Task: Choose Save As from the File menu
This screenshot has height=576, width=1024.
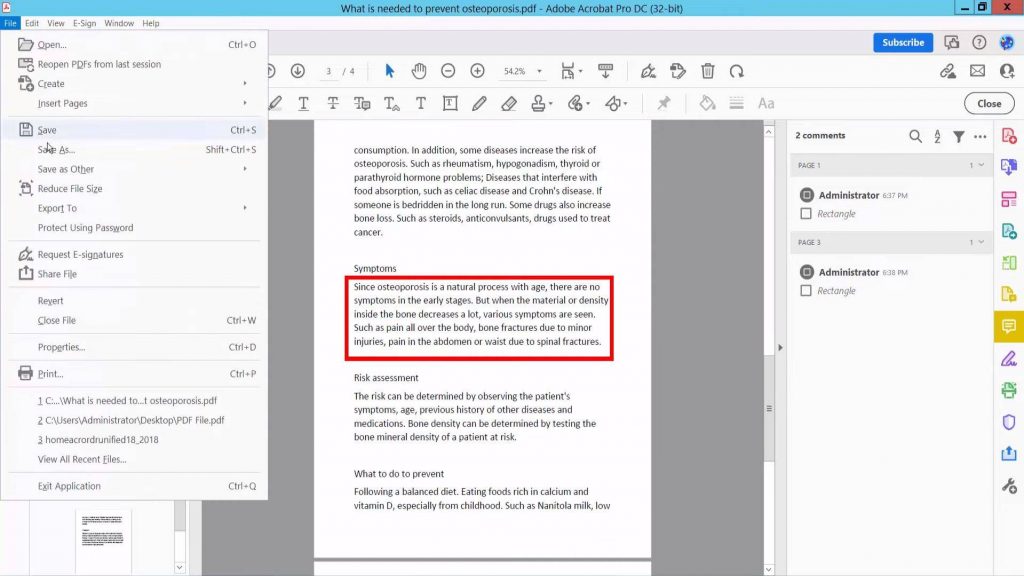Action: pos(55,148)
